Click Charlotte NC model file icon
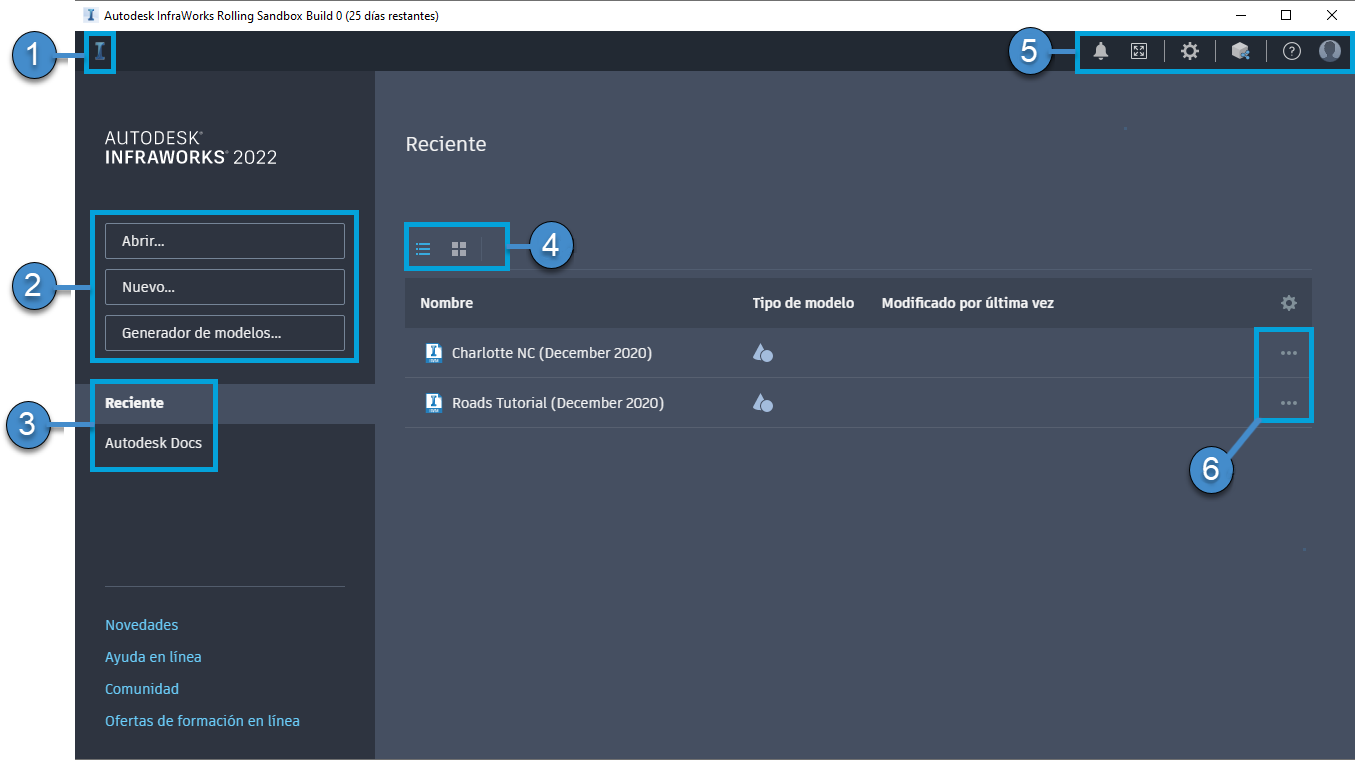1355x760 pixels. 434,353
